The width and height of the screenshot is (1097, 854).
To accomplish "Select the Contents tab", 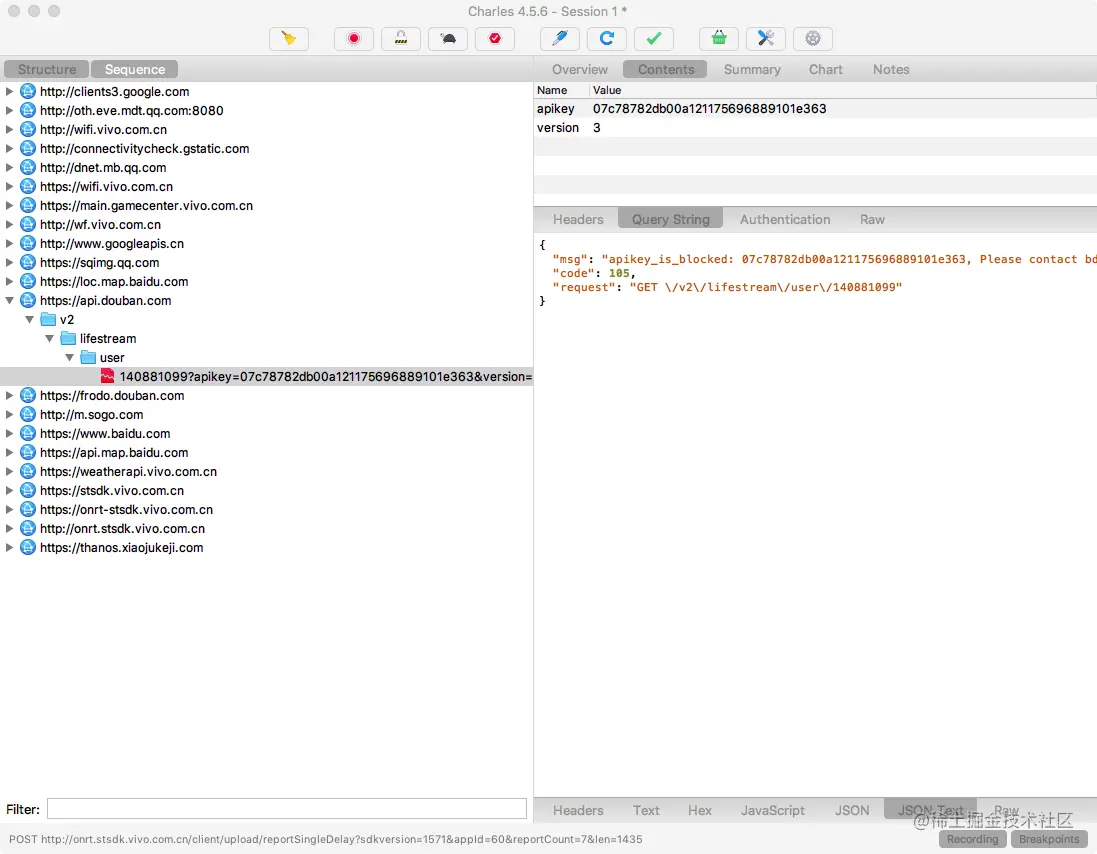I will [x=665, y=69].
